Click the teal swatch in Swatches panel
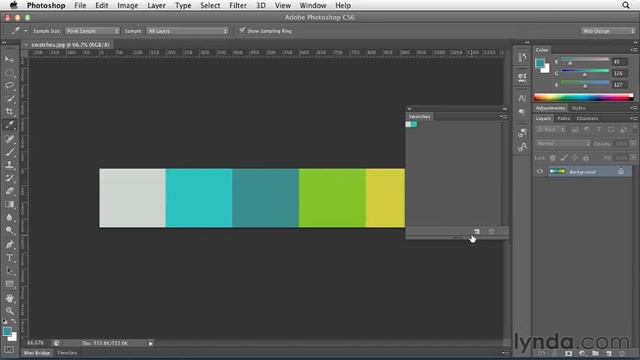Viewport: 640px width, 360px height. pyautogui.click(x=414, y=124)
